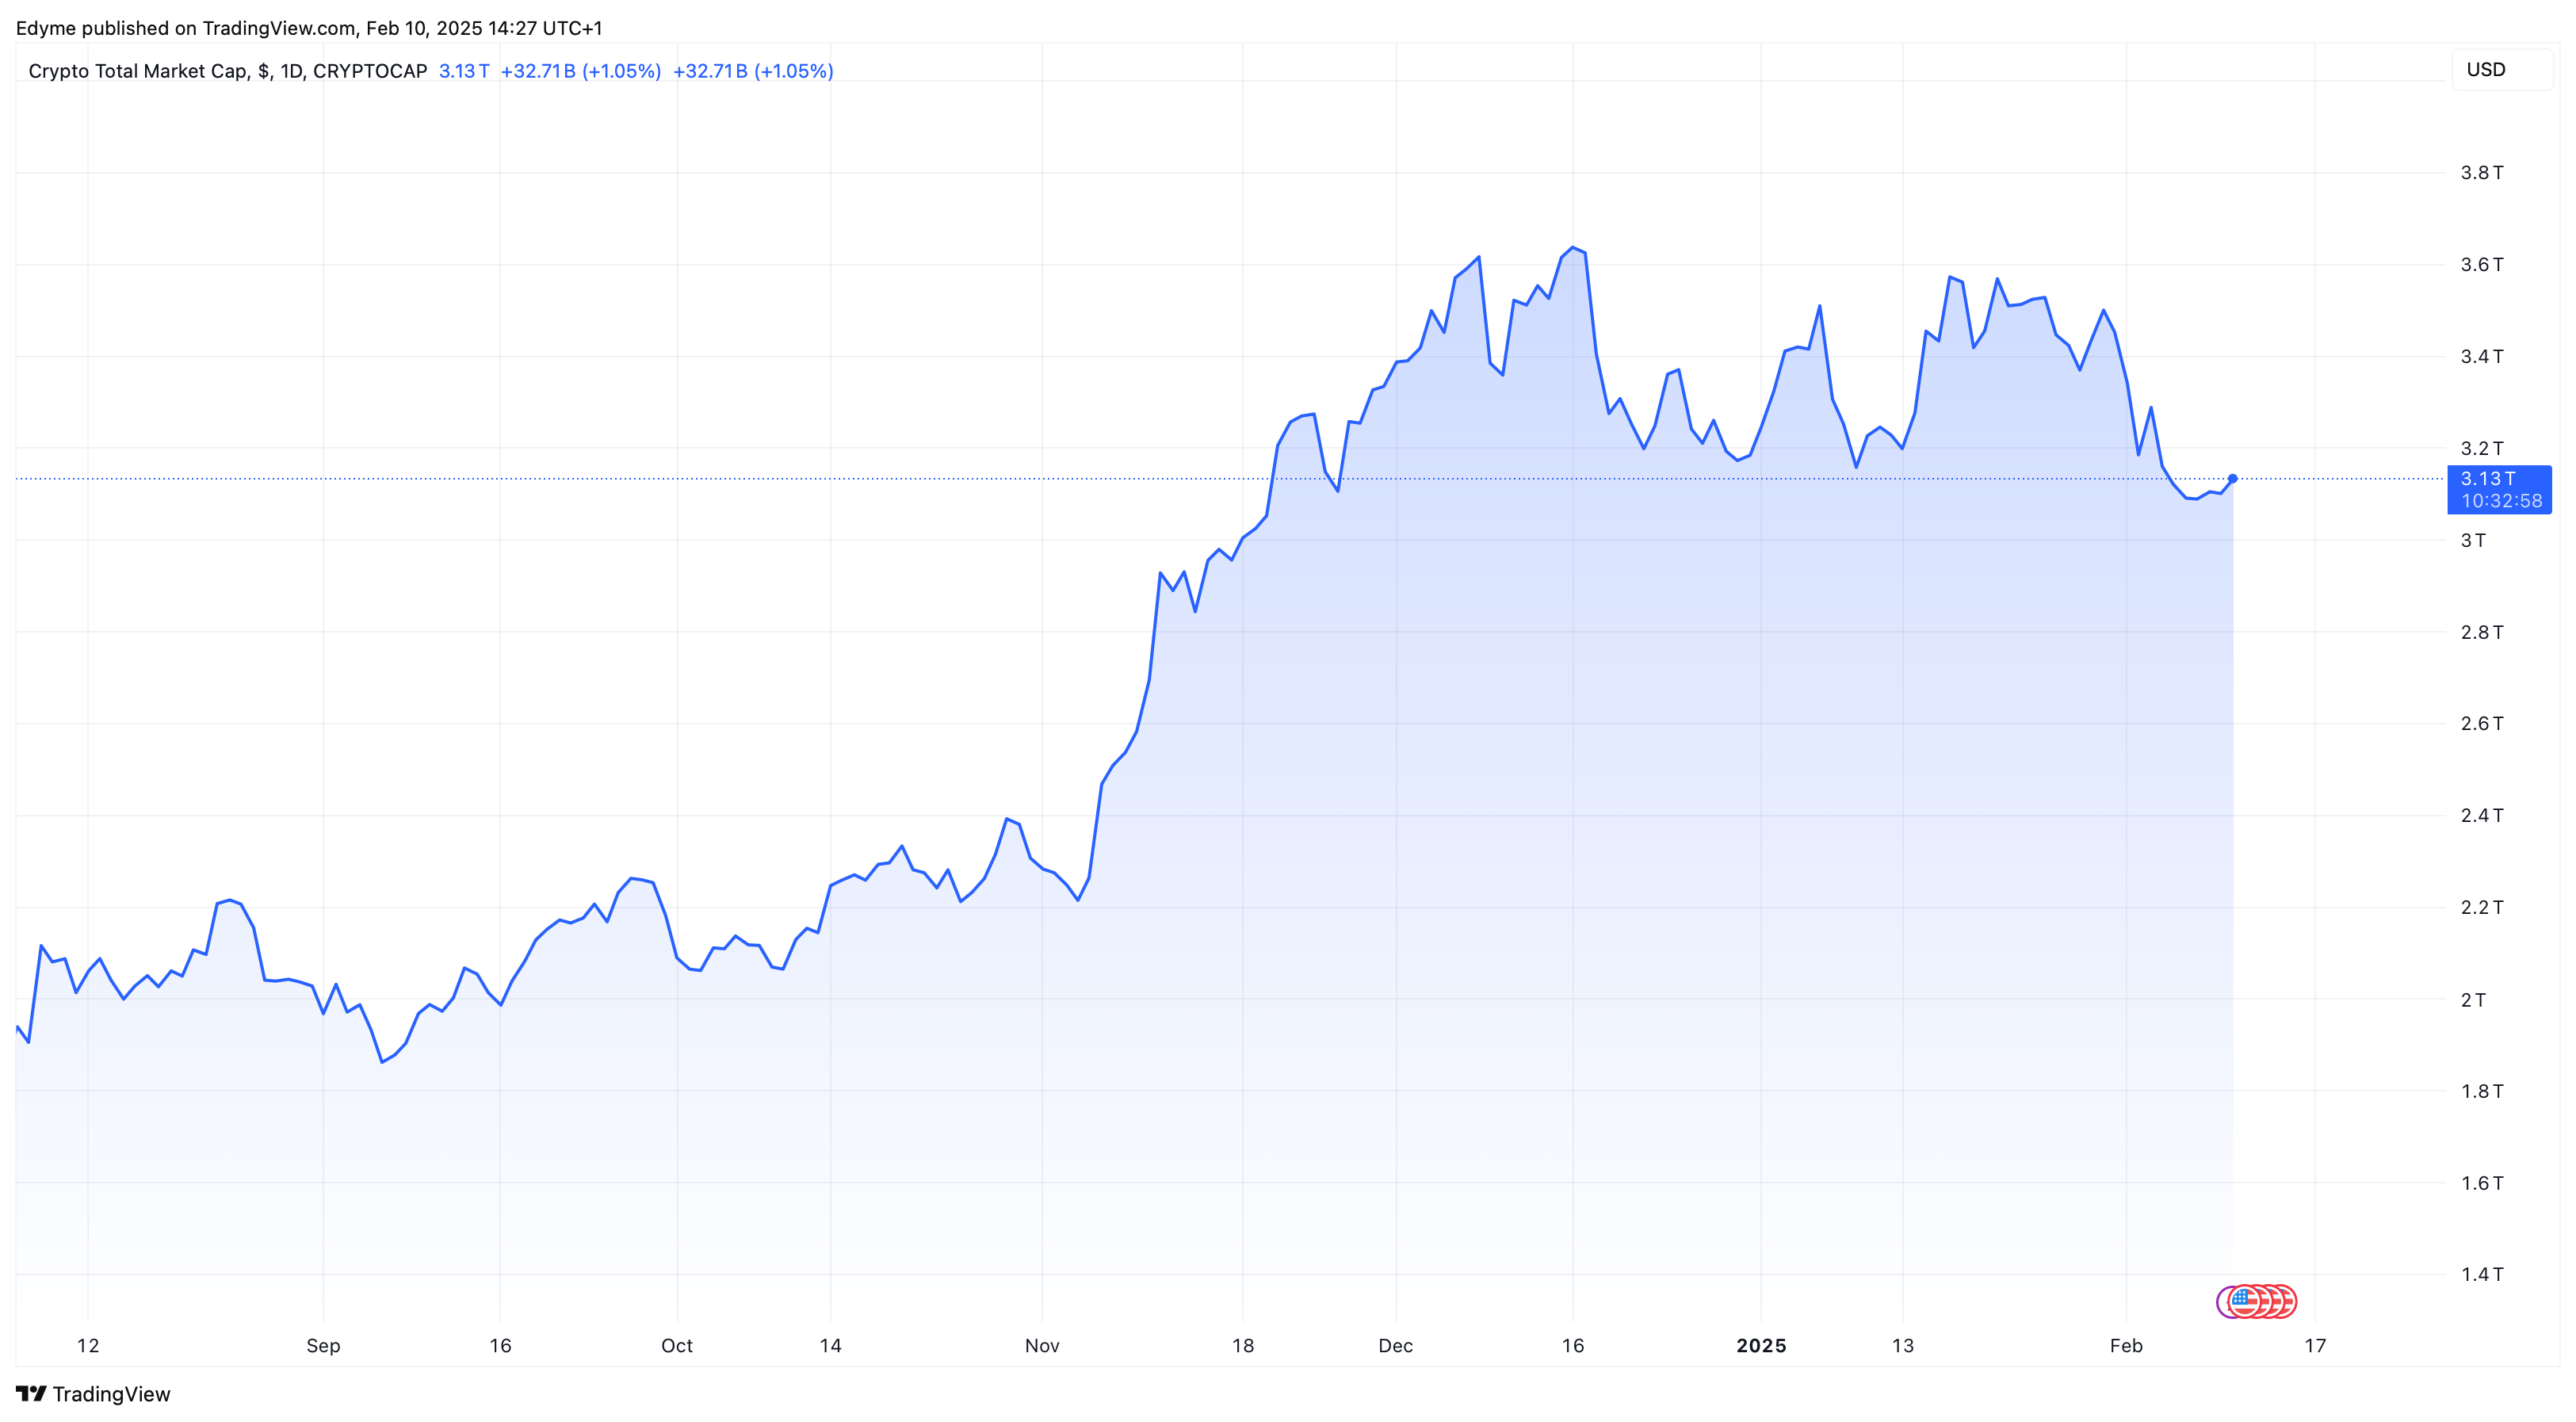
Task: Select the Sep label on the time axis
Action: coord(323,1346)
